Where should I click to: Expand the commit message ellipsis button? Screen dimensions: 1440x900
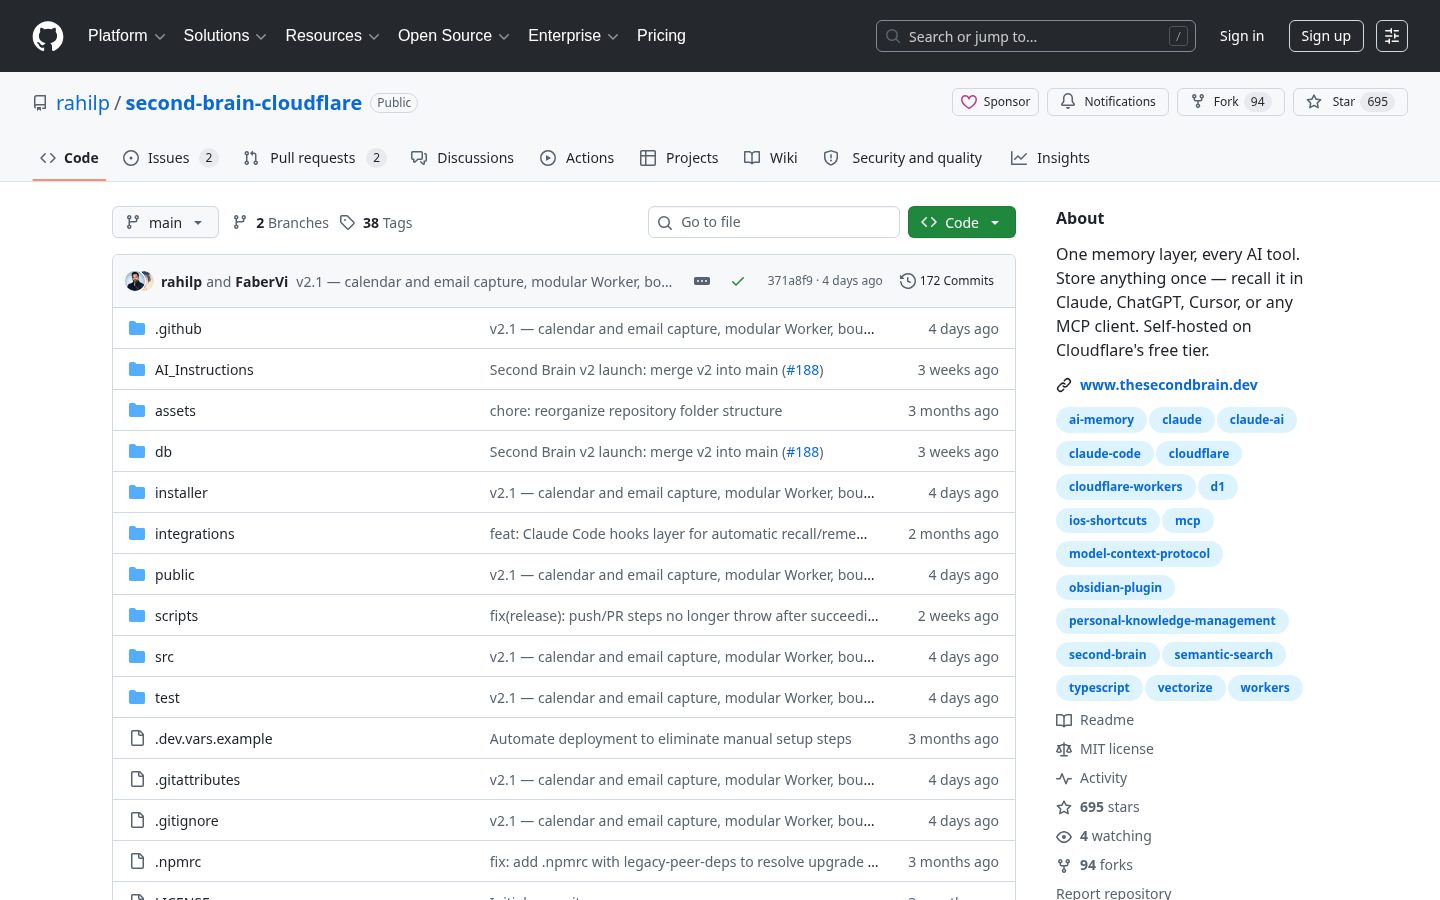[x=702, y=281]
